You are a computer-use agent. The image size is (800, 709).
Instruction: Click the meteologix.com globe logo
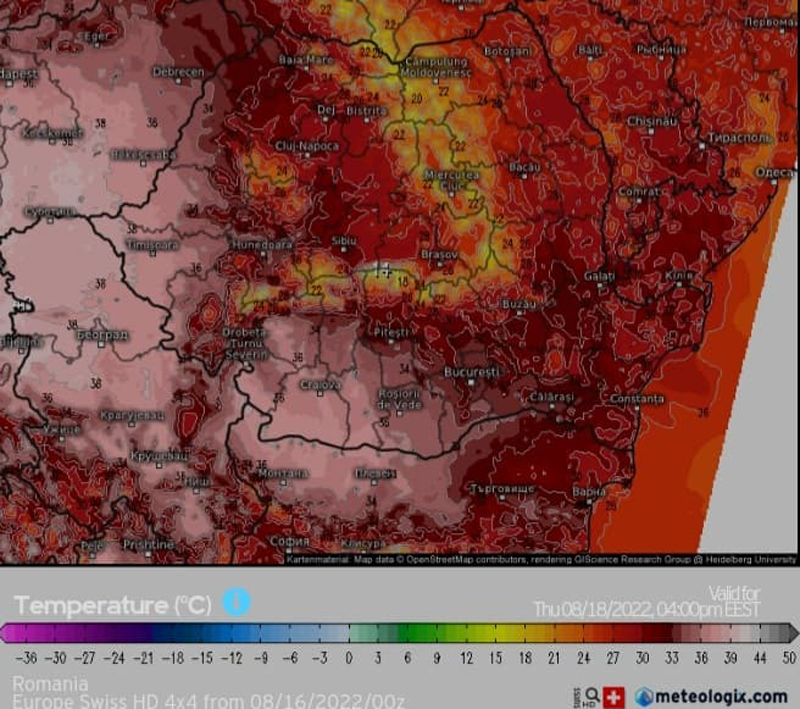pyautogui.click(x=645, y=696)
